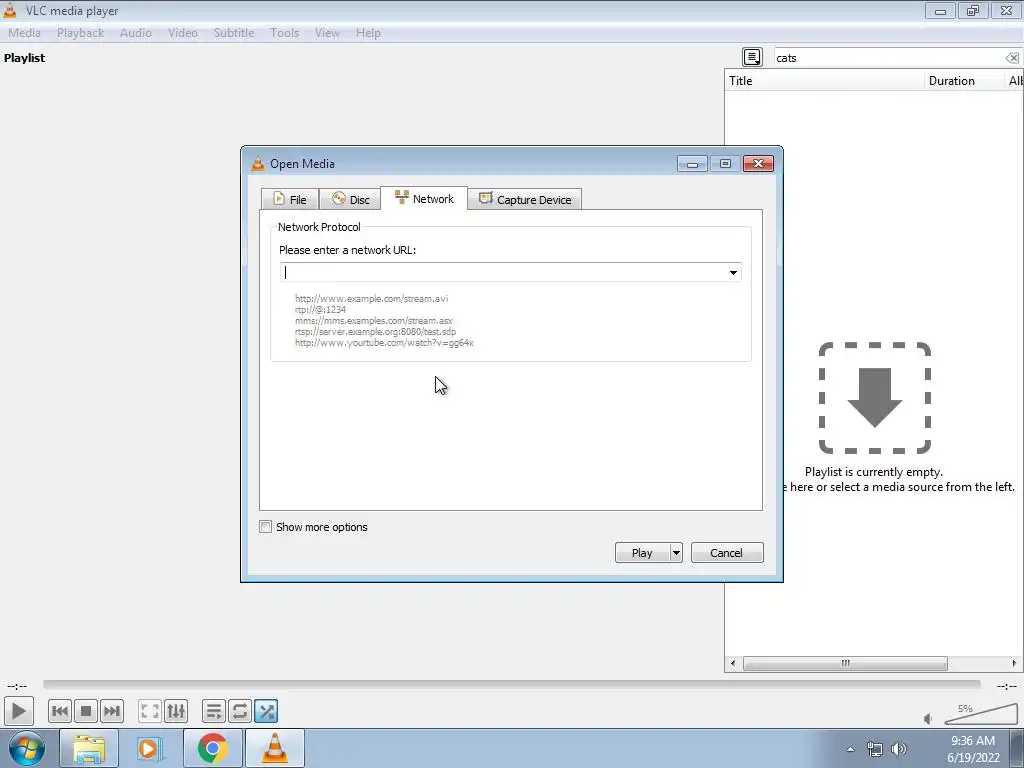The height and width of the screenshot is (768, 1024).
Task: Toggle fullscreen video mode
Action: (150, 711)
